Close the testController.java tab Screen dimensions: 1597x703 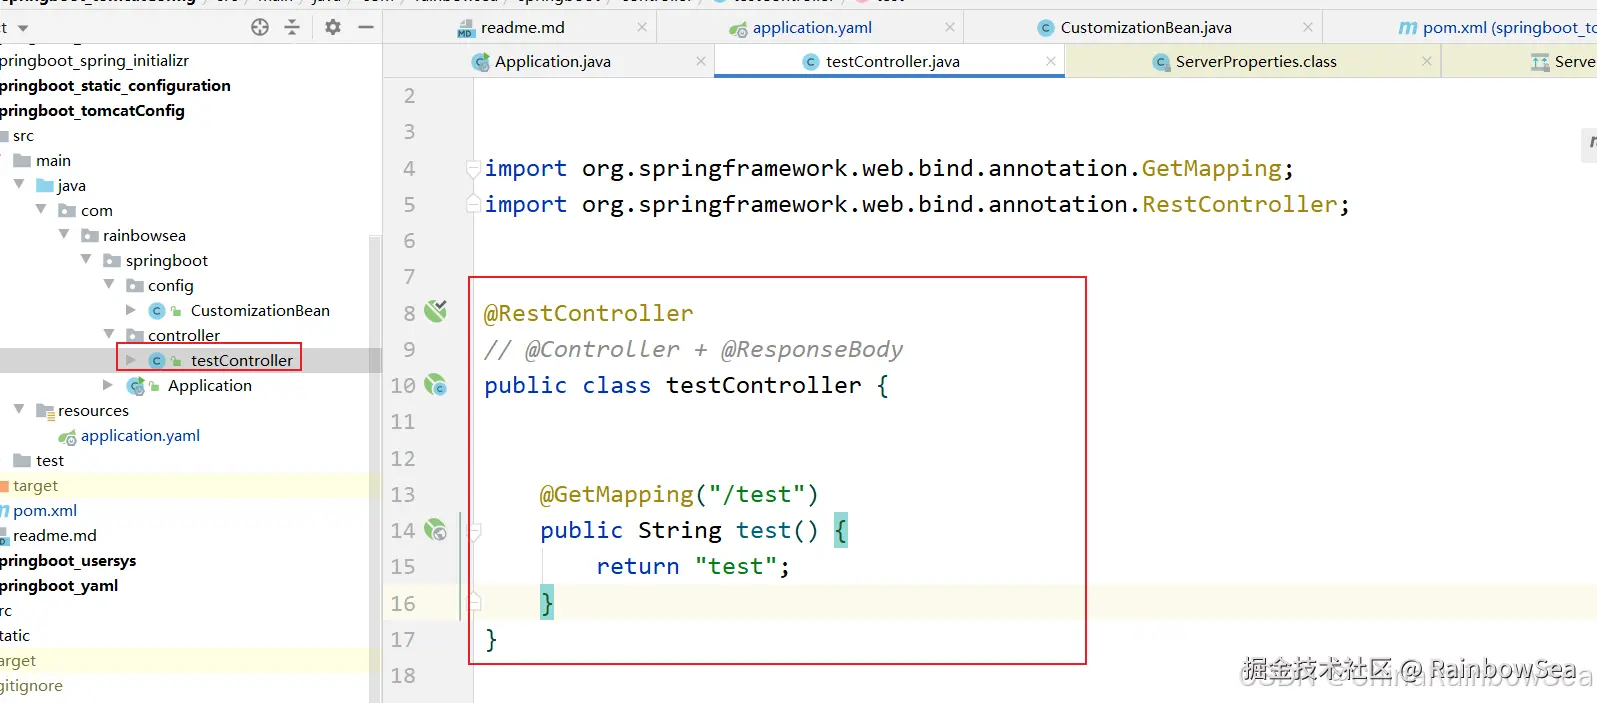1051,62
